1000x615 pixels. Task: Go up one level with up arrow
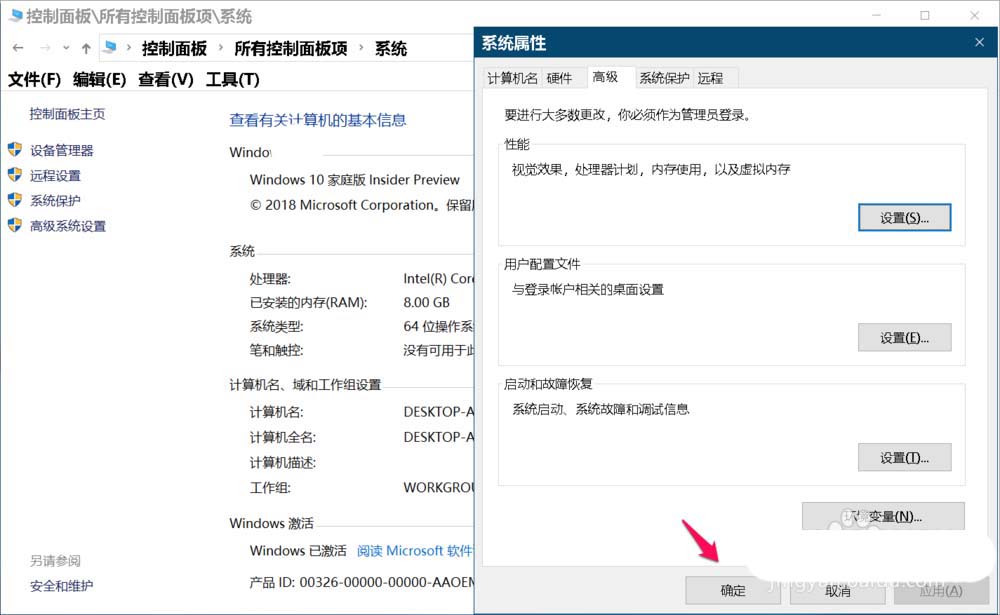86,48
